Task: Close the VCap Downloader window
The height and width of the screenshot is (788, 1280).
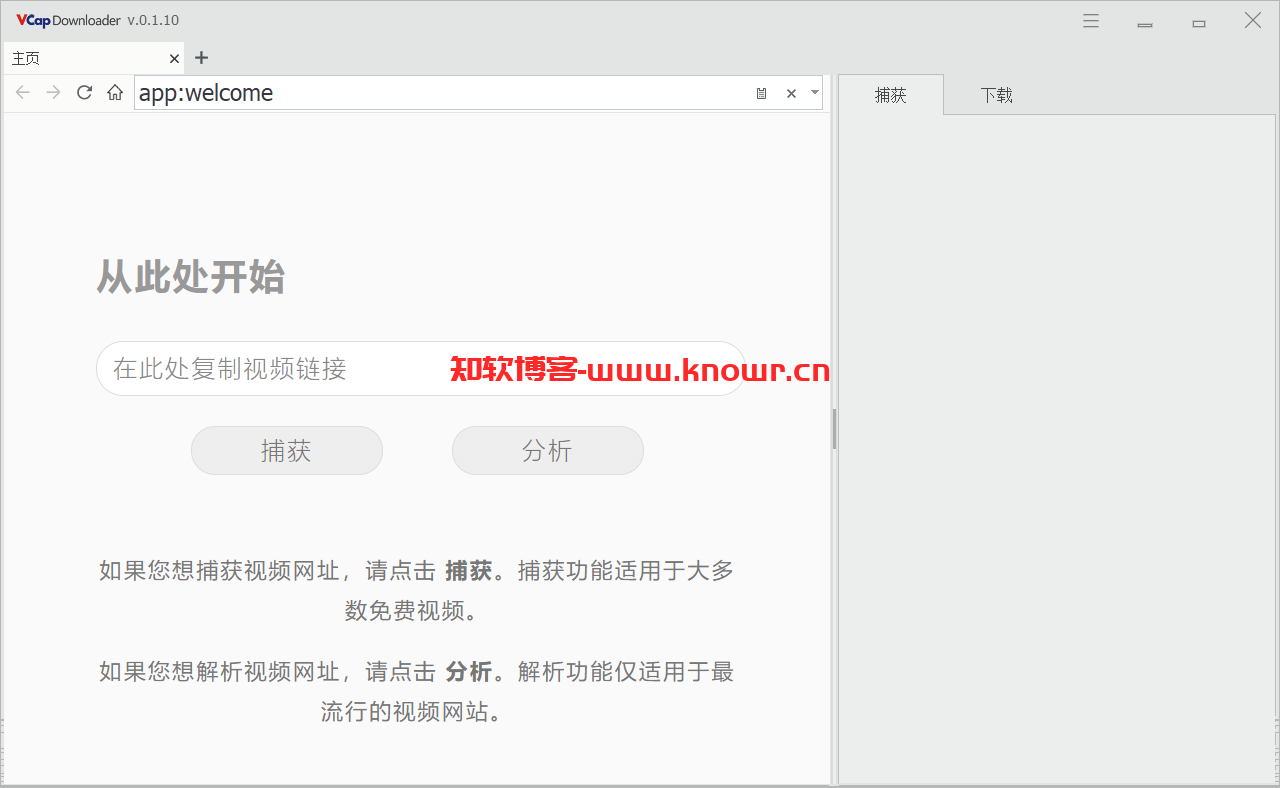Action: pos(1252,20)
